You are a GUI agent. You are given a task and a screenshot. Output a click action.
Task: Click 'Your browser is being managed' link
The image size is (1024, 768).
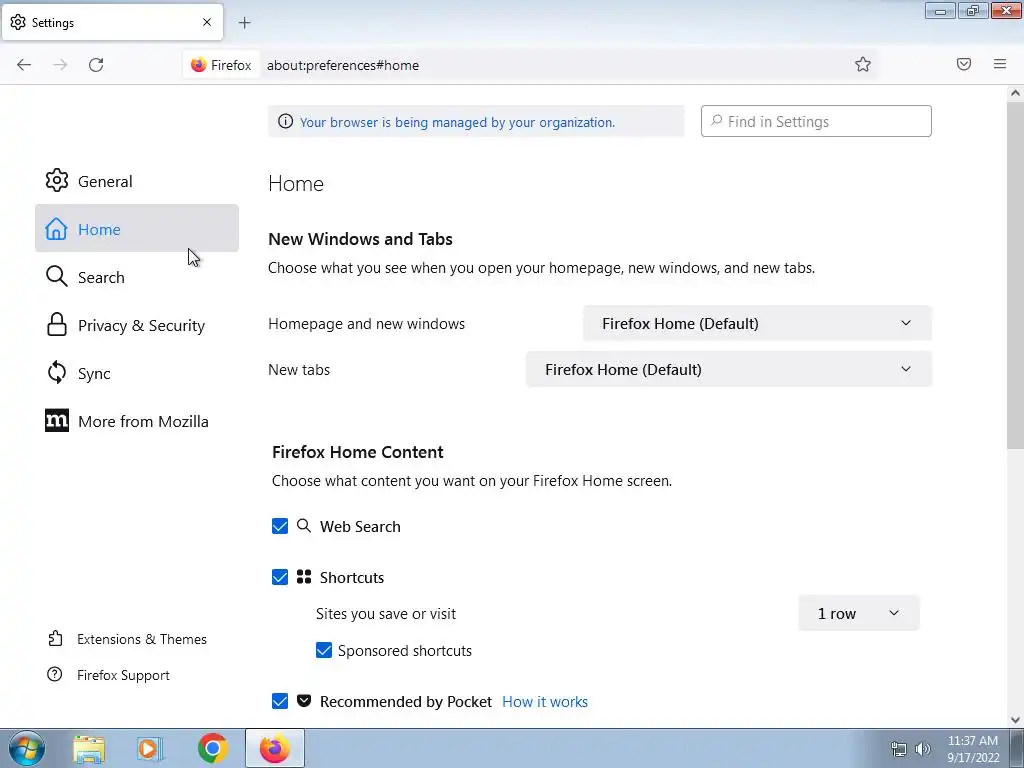(x=457, y=122)
